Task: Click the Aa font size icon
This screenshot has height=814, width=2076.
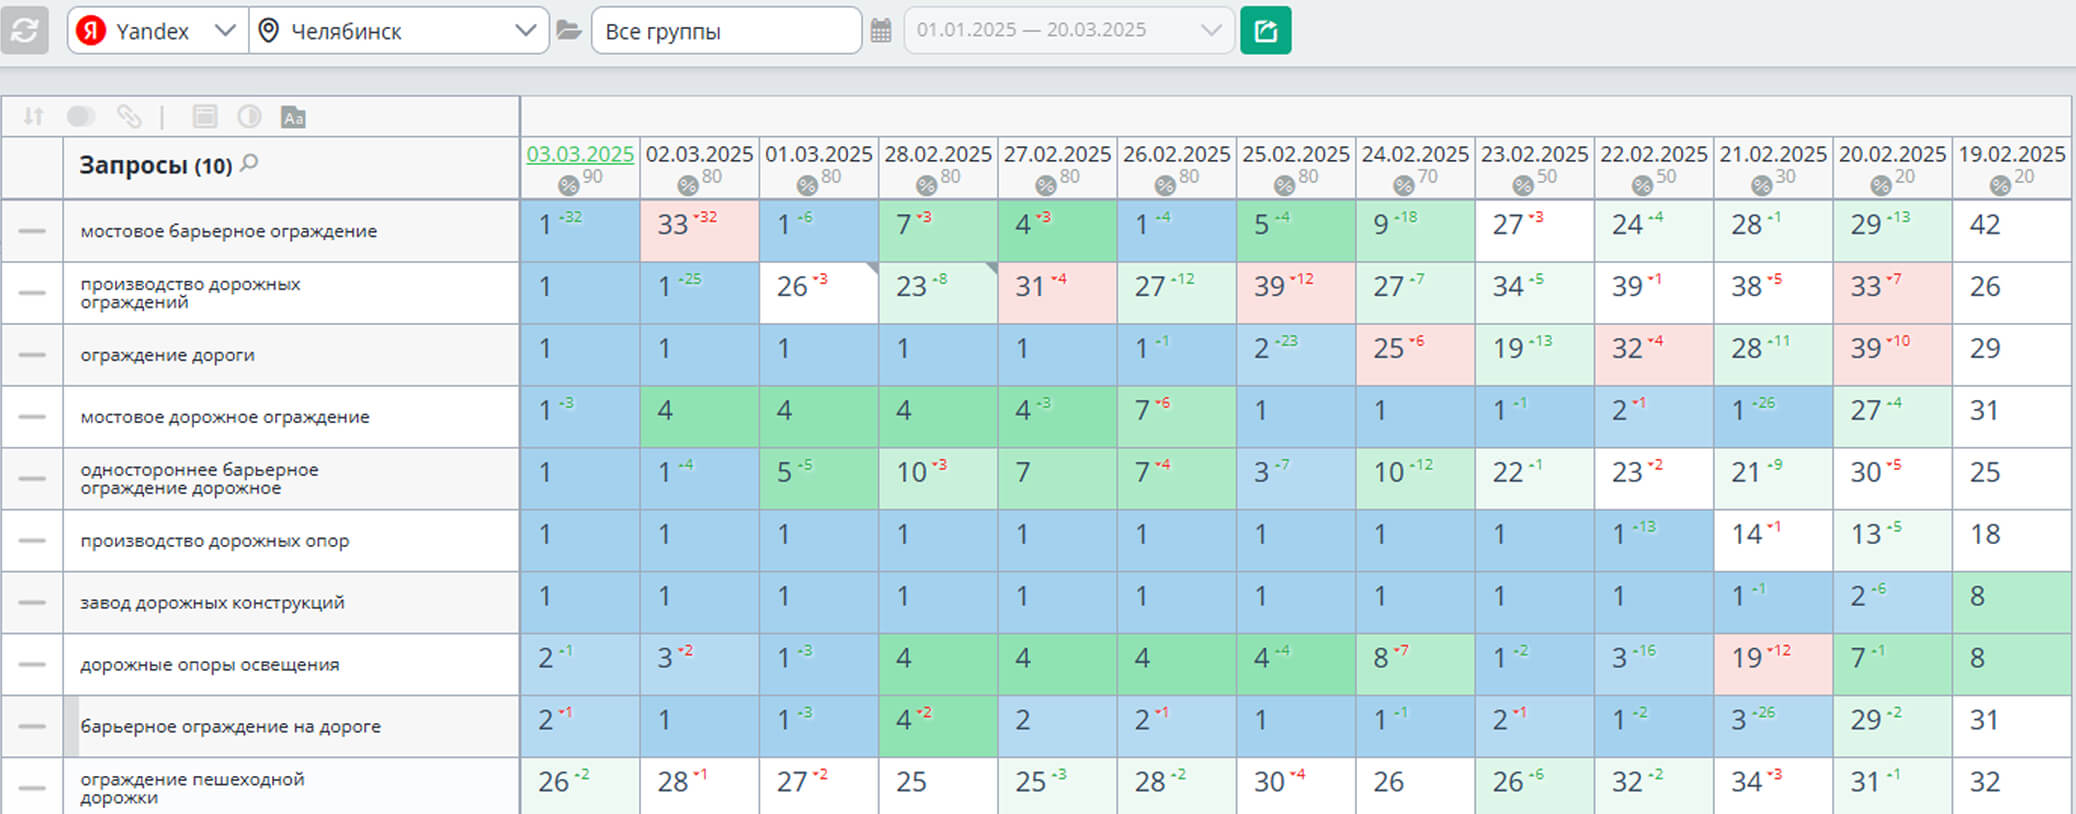Action: pyautogui.click(x=293, y=117)
